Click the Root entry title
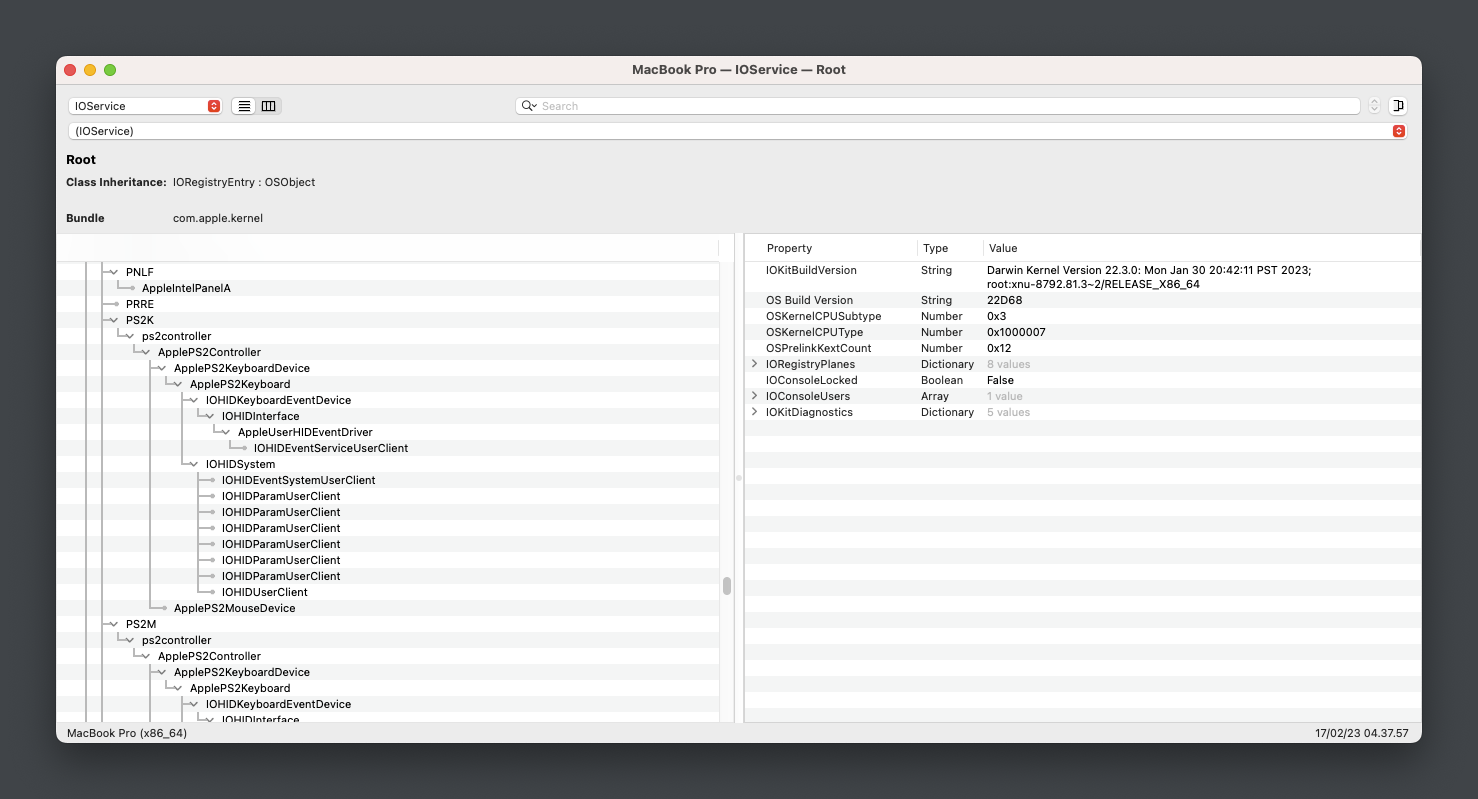 (81, 160)
